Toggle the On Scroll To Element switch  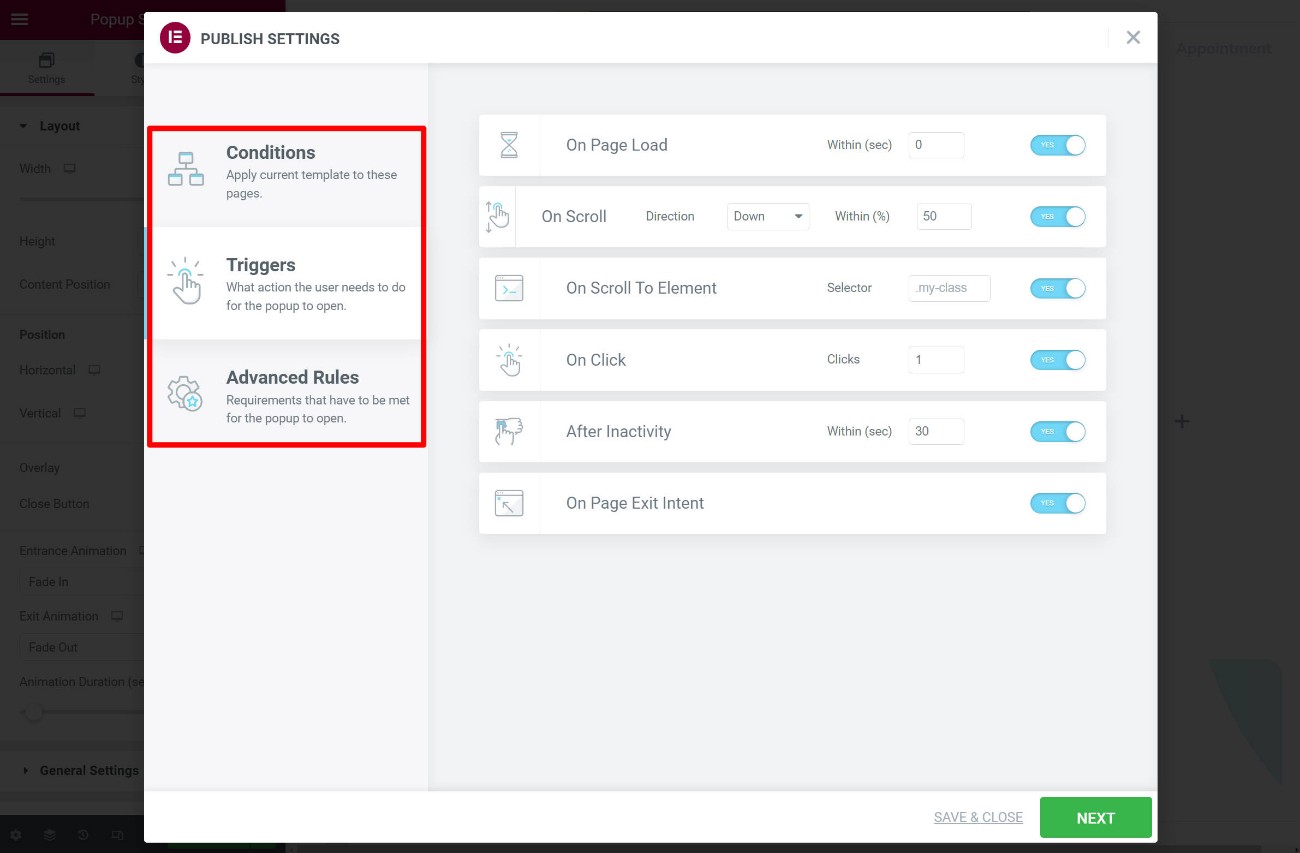tap(1058, 288)
